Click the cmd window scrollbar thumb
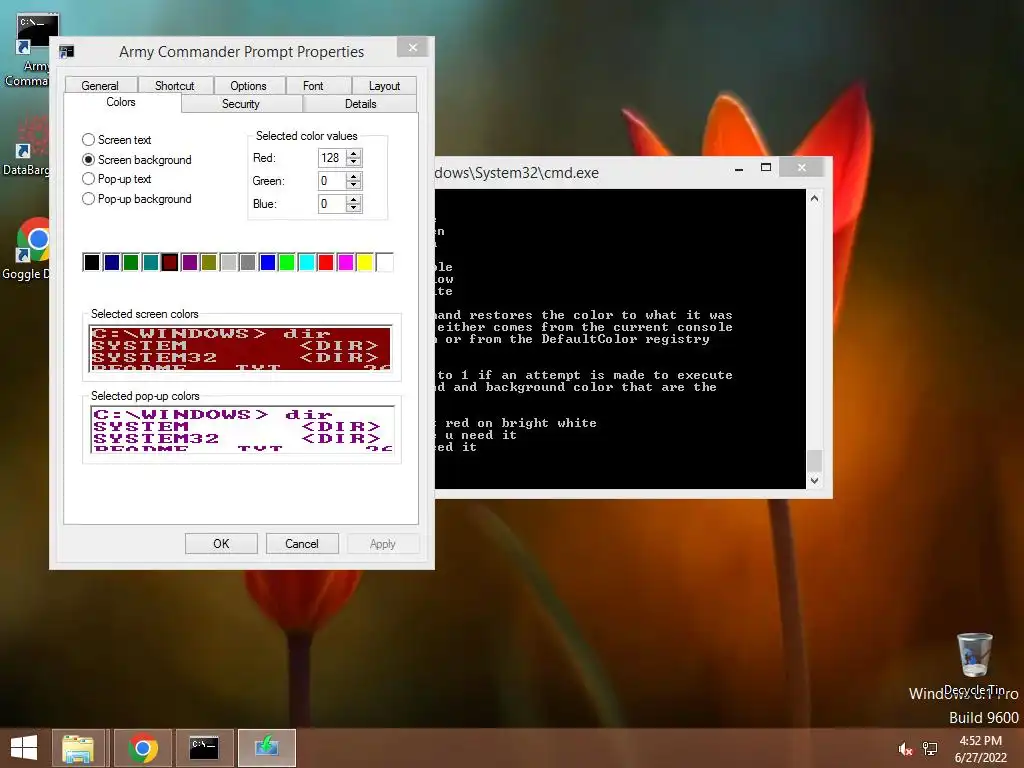 [814, 460]
